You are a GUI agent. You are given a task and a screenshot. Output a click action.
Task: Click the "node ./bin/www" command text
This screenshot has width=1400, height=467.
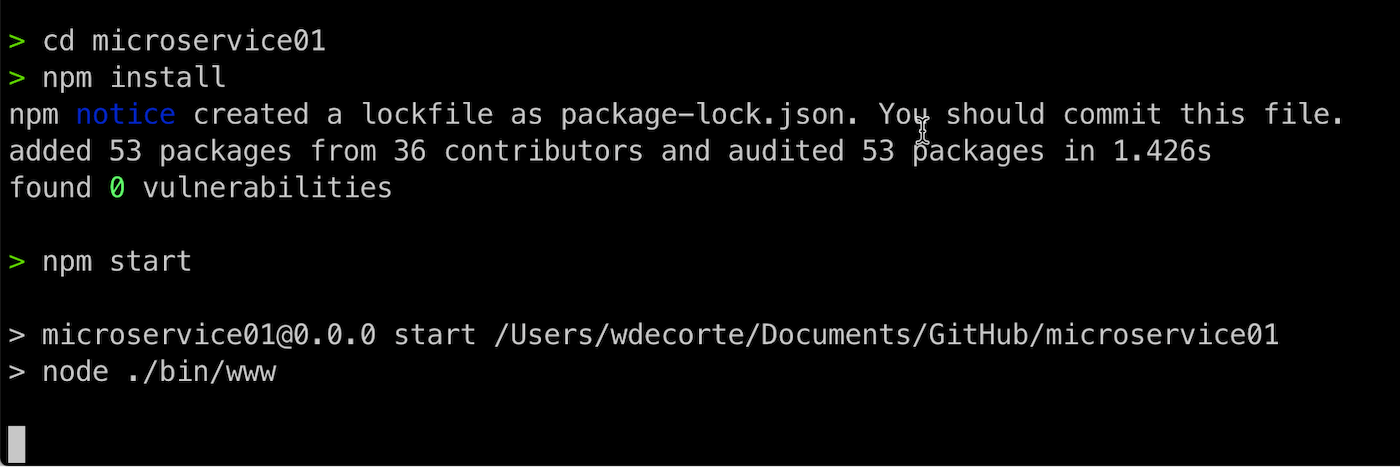tap(159, 372)
